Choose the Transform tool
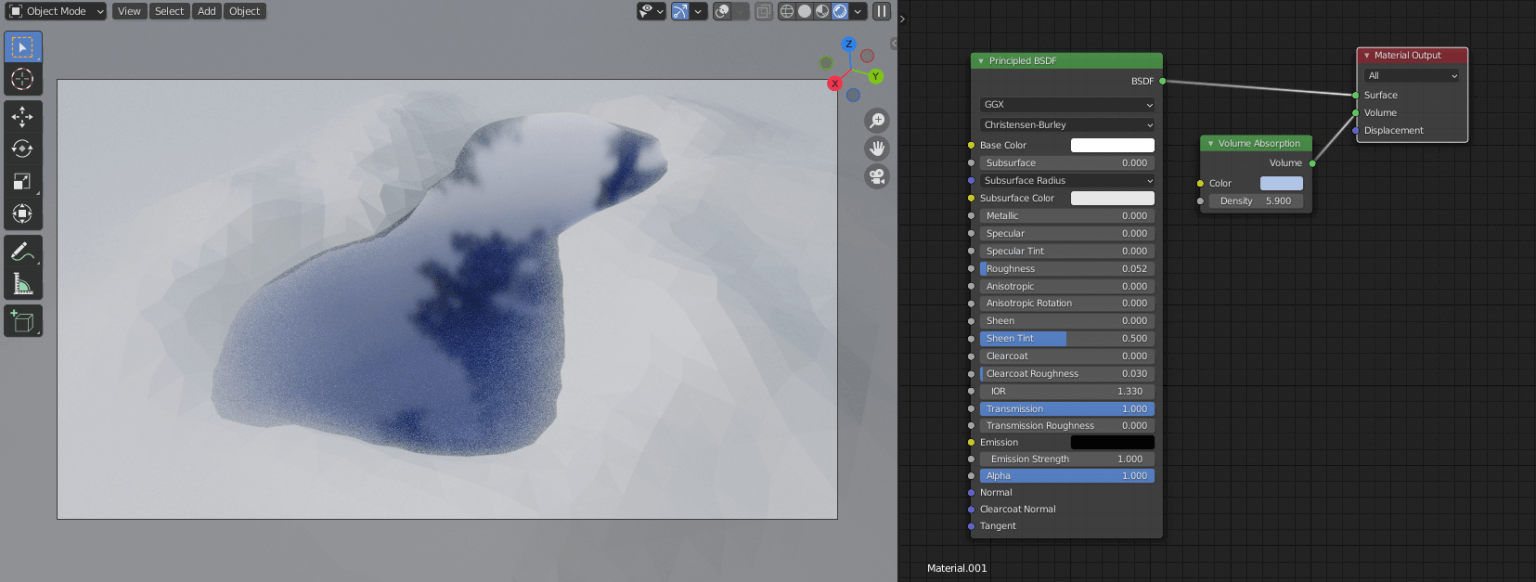 22,213
